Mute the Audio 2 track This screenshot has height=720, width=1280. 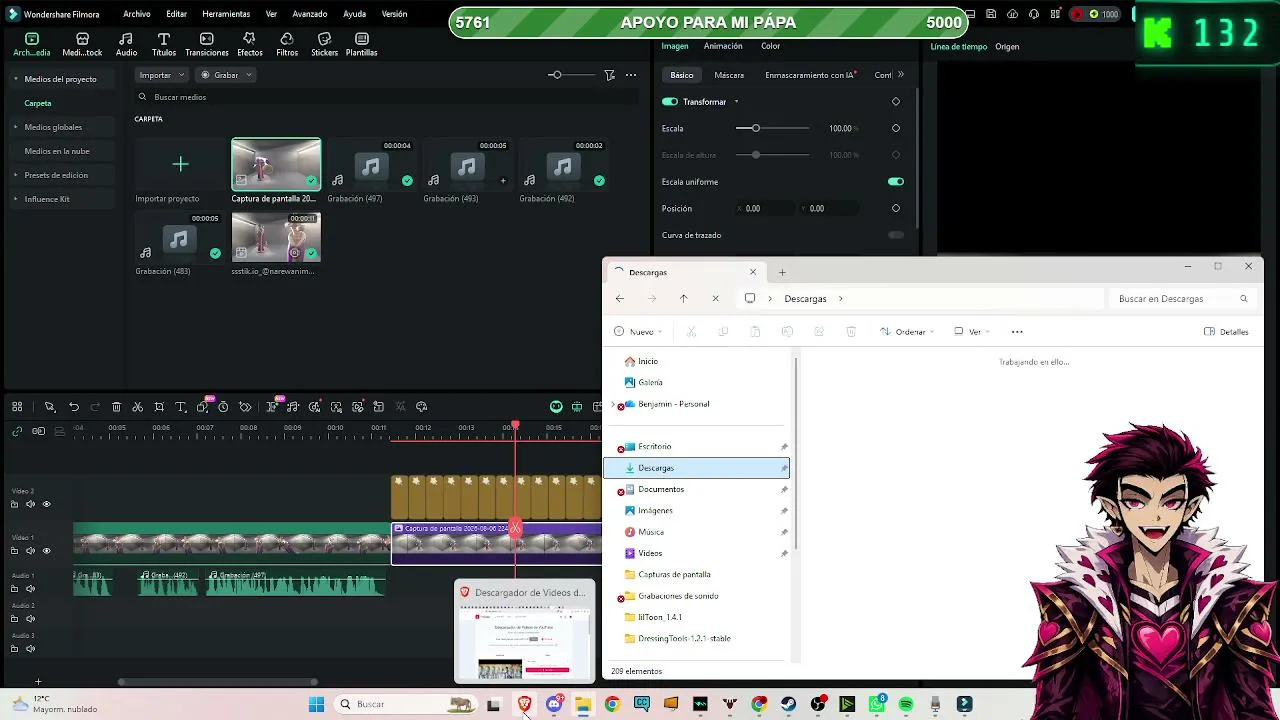tap(30, 618)
